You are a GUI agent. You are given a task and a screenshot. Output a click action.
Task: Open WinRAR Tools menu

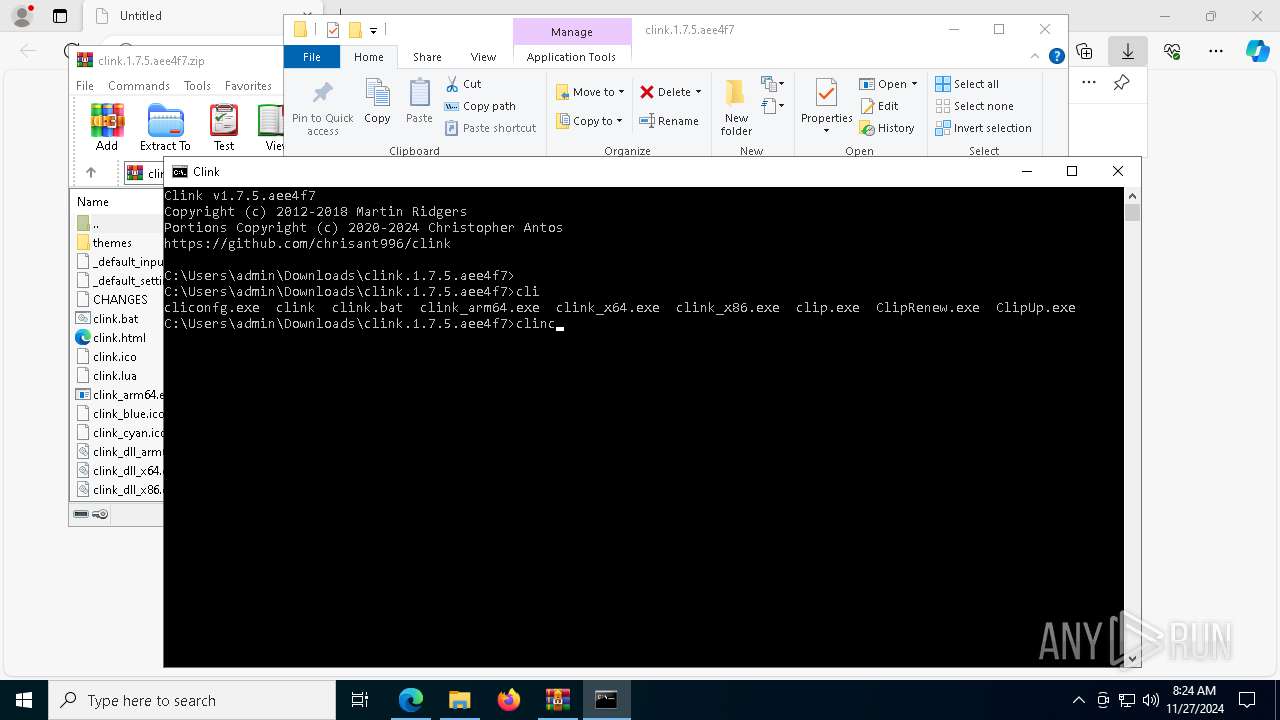pos(197,86)
